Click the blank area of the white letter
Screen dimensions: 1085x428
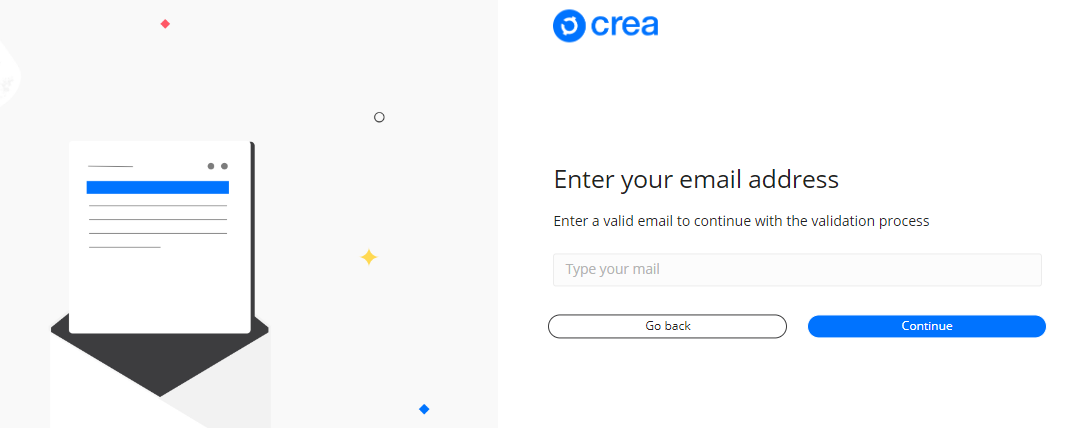coord(159,290)
